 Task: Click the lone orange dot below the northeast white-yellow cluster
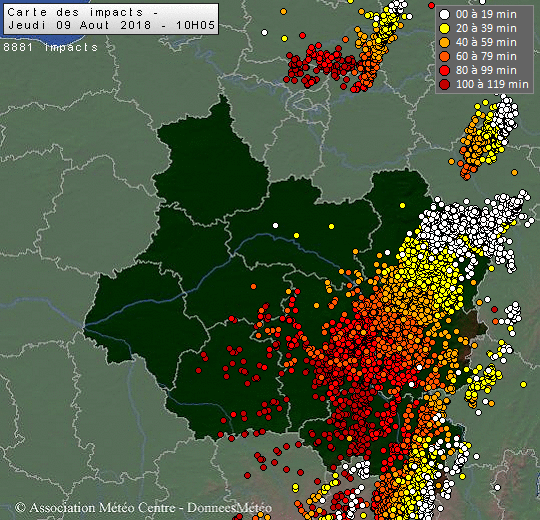(514, 172)
